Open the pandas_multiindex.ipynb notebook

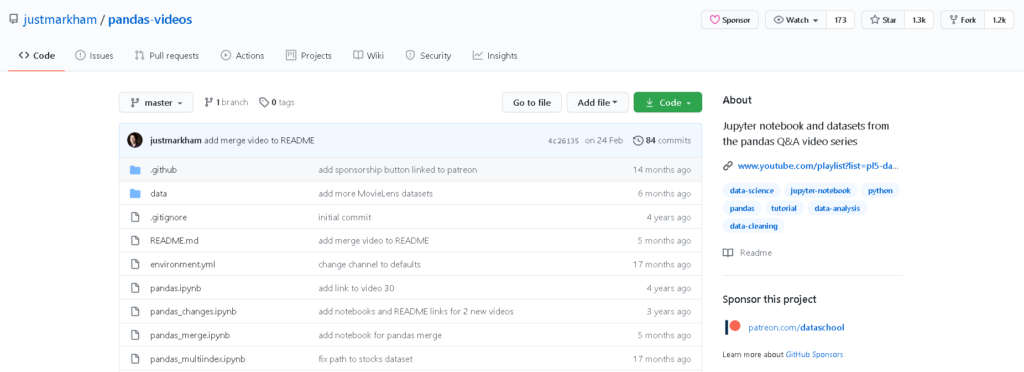(197, 359)
